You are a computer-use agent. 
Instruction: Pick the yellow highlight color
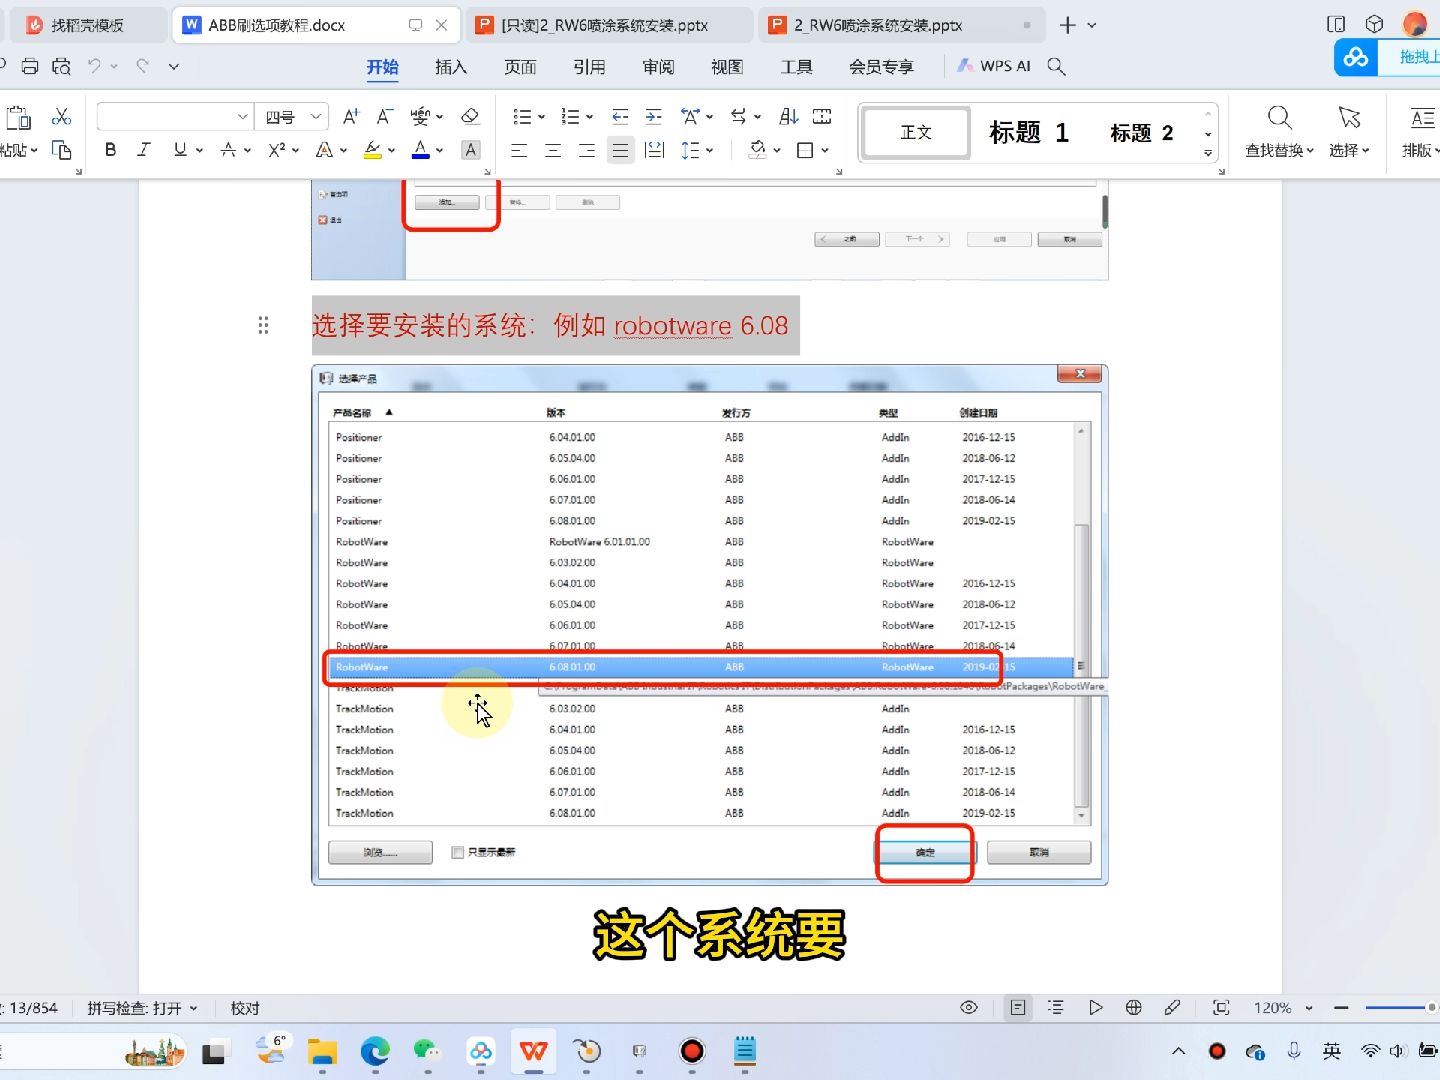(372, 150)
